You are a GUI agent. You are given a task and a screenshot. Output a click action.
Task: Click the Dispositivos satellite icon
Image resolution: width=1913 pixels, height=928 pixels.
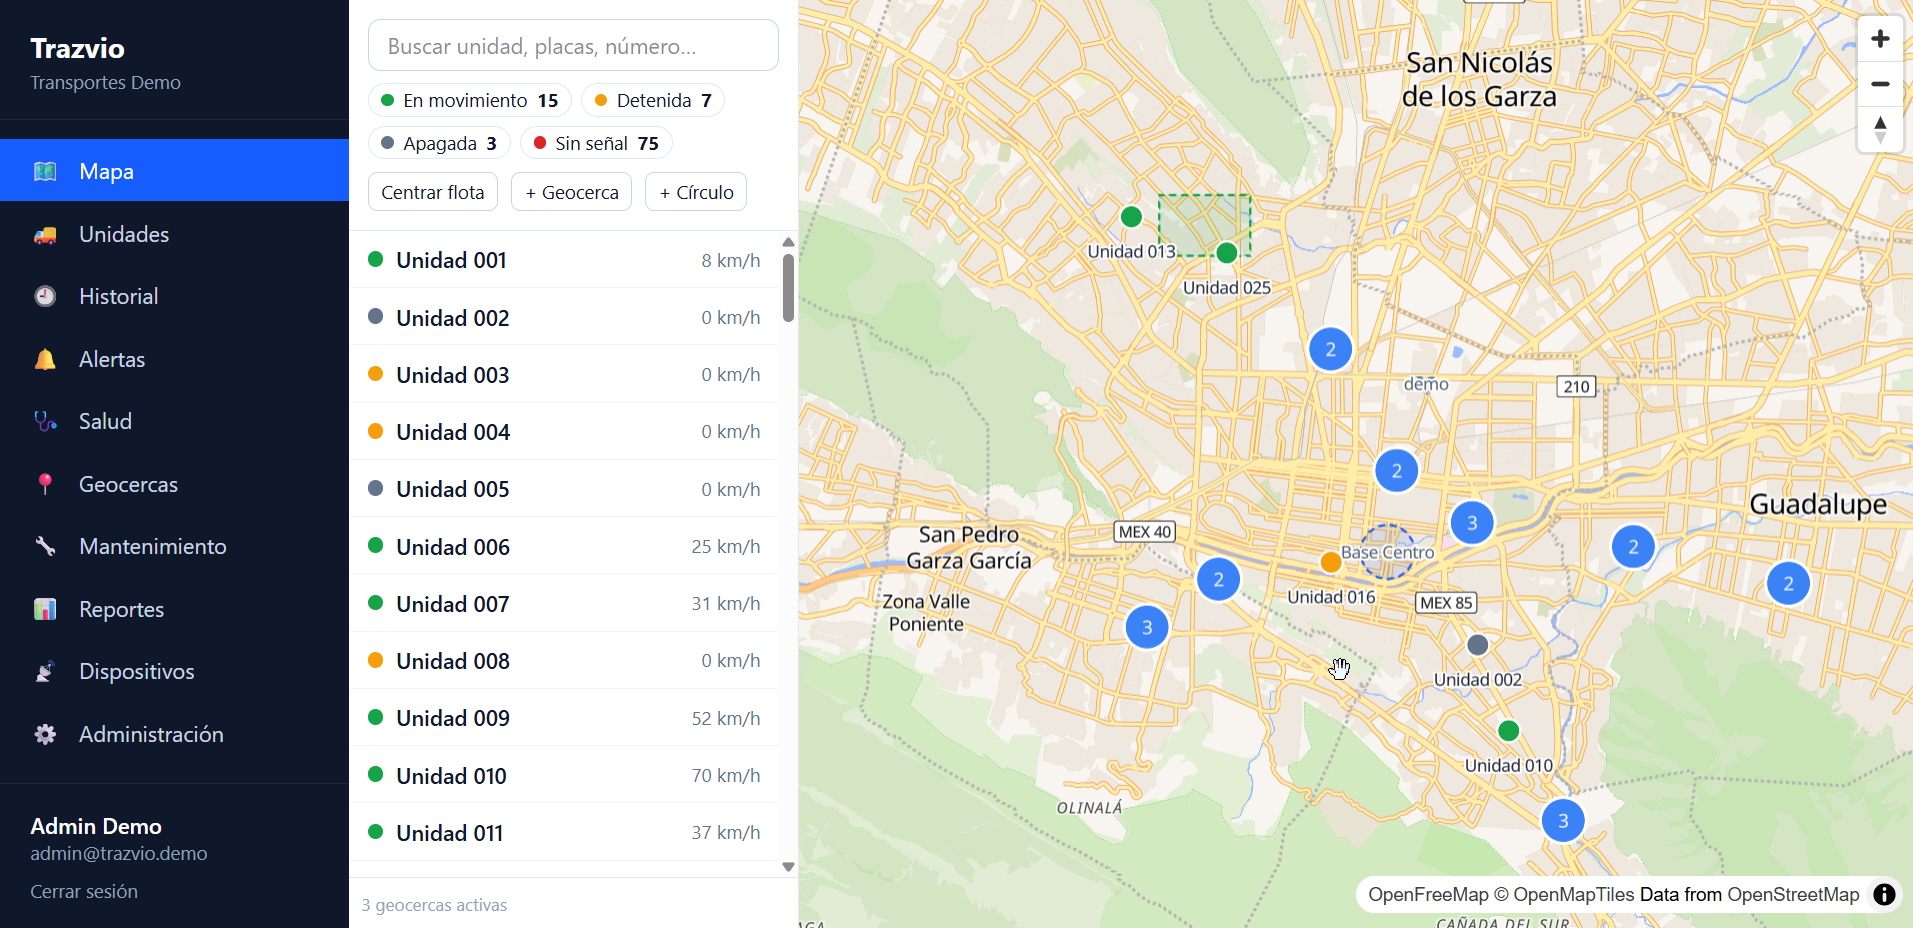(x=45, y=671)
